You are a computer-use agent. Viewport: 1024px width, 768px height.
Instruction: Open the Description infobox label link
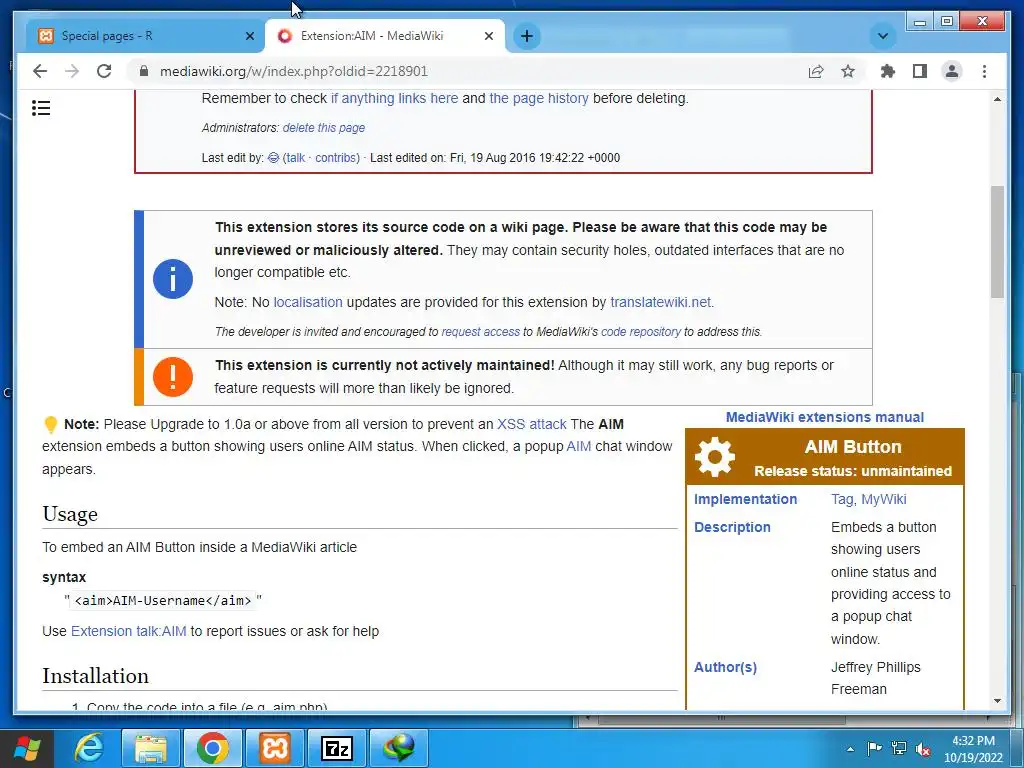732,527
